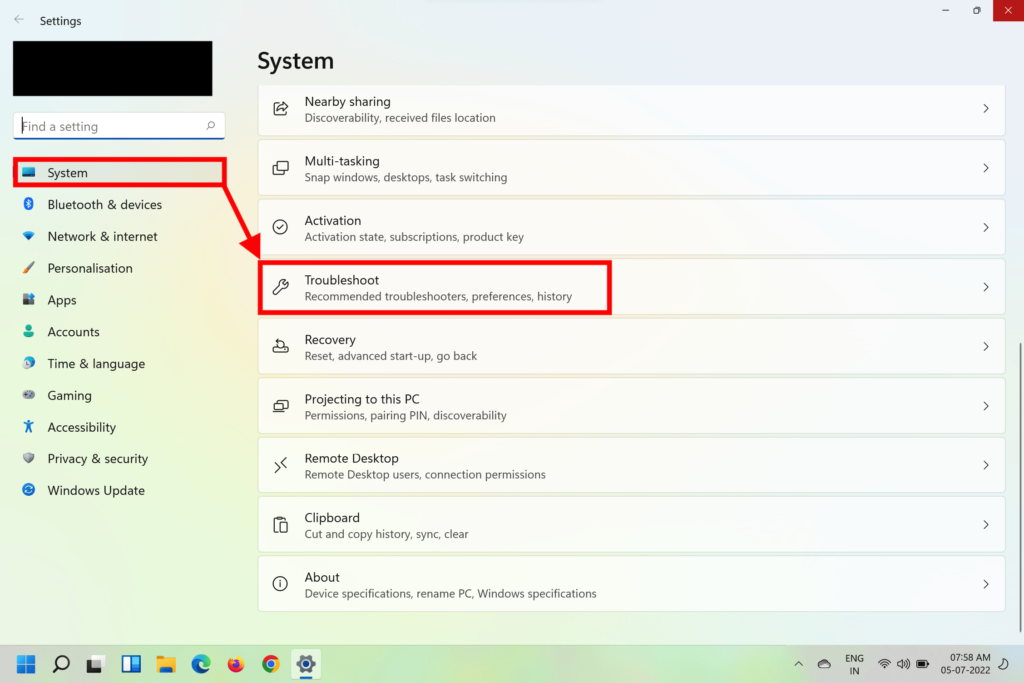1024x683 pixels.
Task: Click the search magnifier icon in Find a setting
Action: pyautogui.click(x=210, y=126)
